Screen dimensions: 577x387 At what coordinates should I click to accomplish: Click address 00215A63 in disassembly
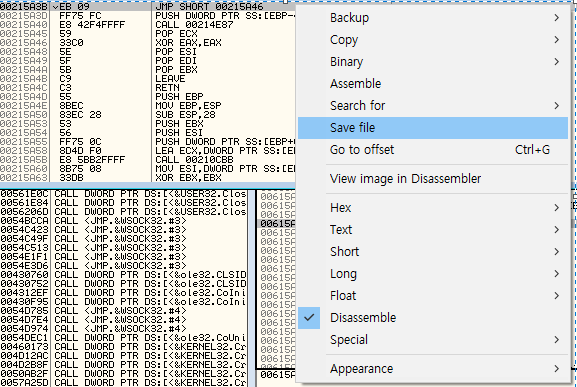tap(24, 178)
